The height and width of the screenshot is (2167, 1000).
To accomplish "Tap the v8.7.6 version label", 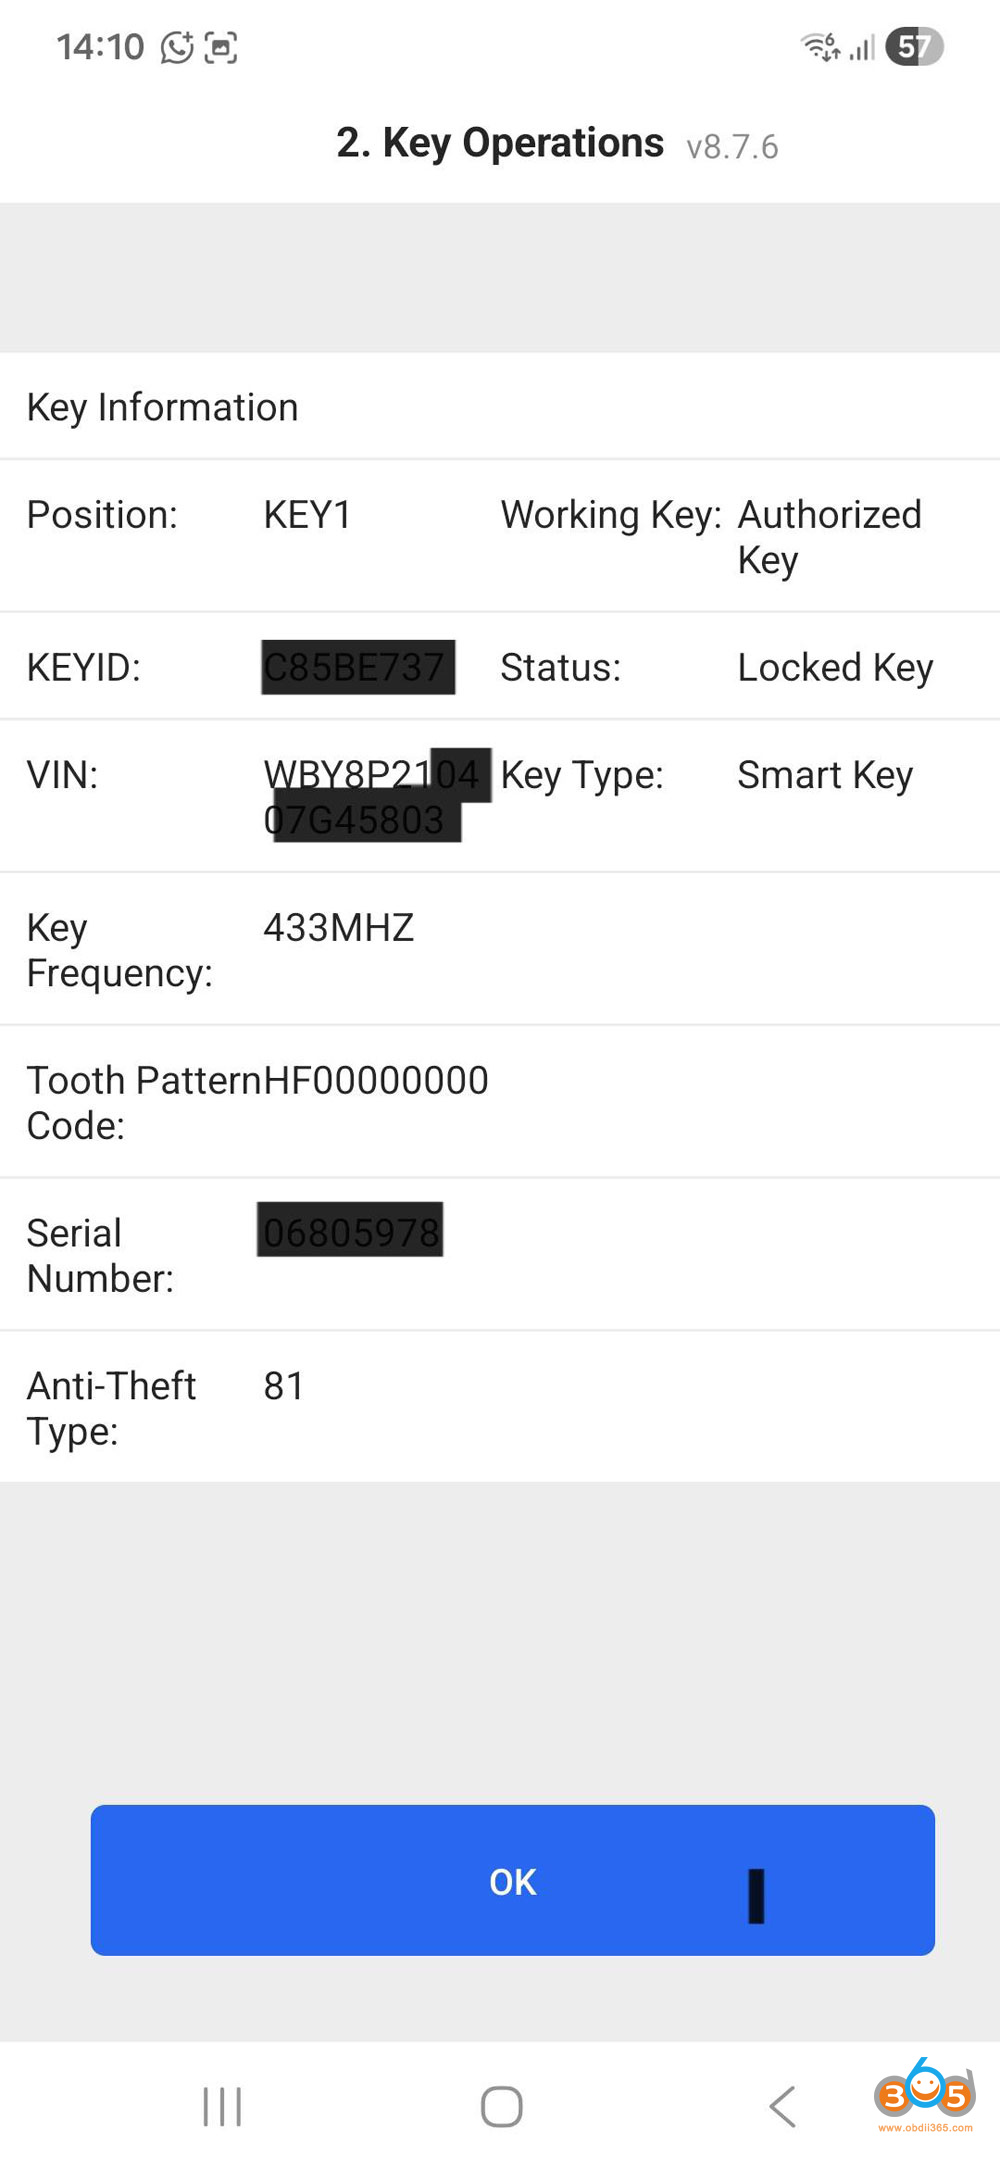I will (x=732, y=147).
